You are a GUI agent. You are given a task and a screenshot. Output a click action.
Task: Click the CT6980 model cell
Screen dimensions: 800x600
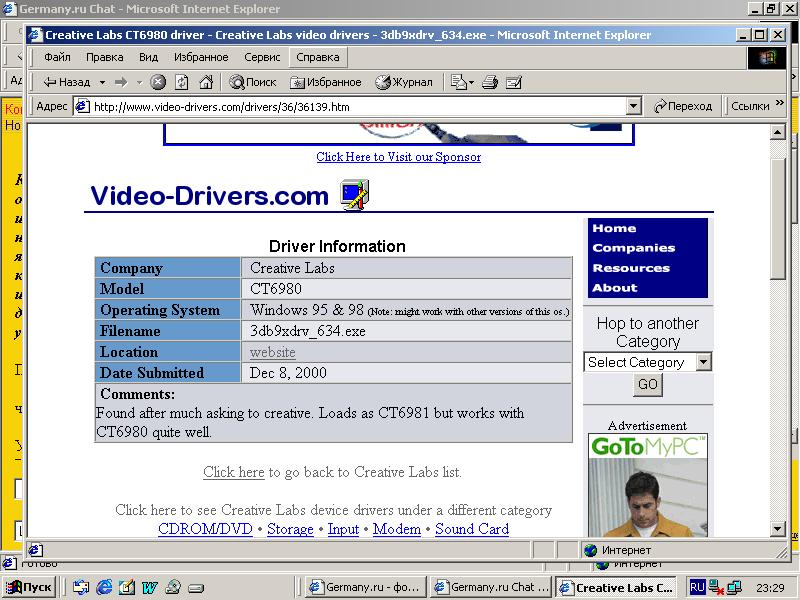406,289
